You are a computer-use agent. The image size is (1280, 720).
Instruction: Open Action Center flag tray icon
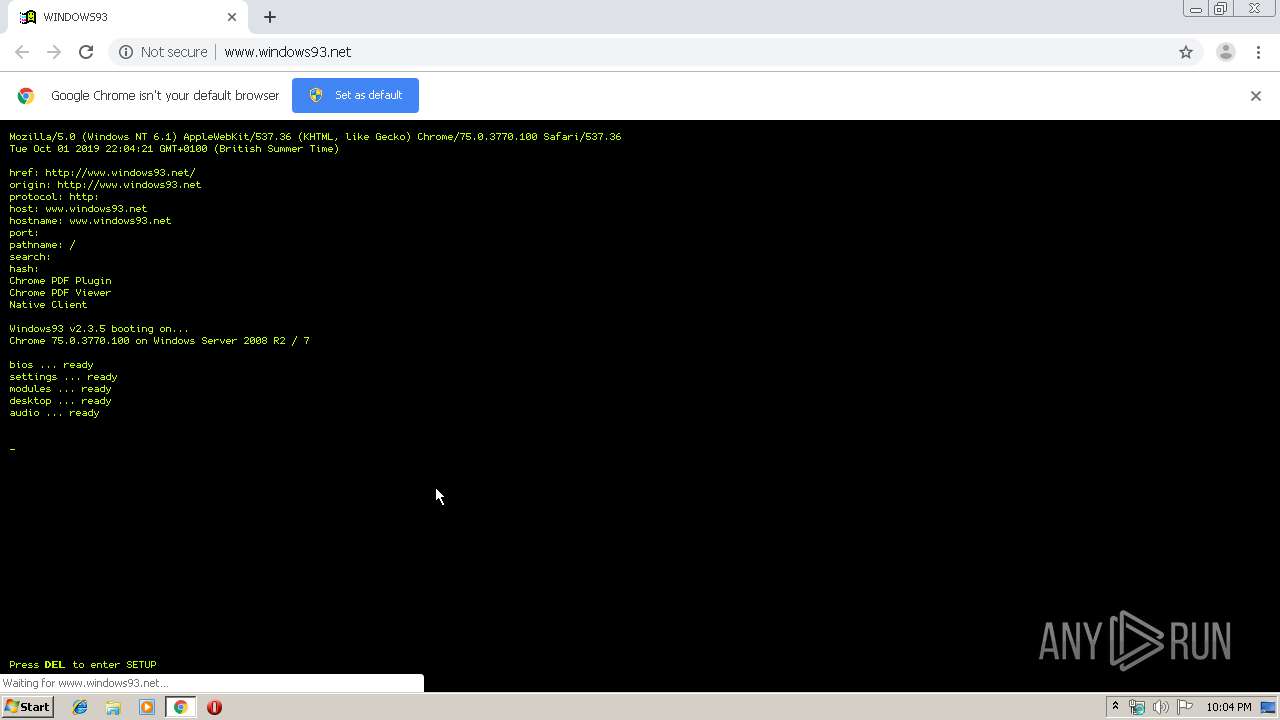[1184, 707]
